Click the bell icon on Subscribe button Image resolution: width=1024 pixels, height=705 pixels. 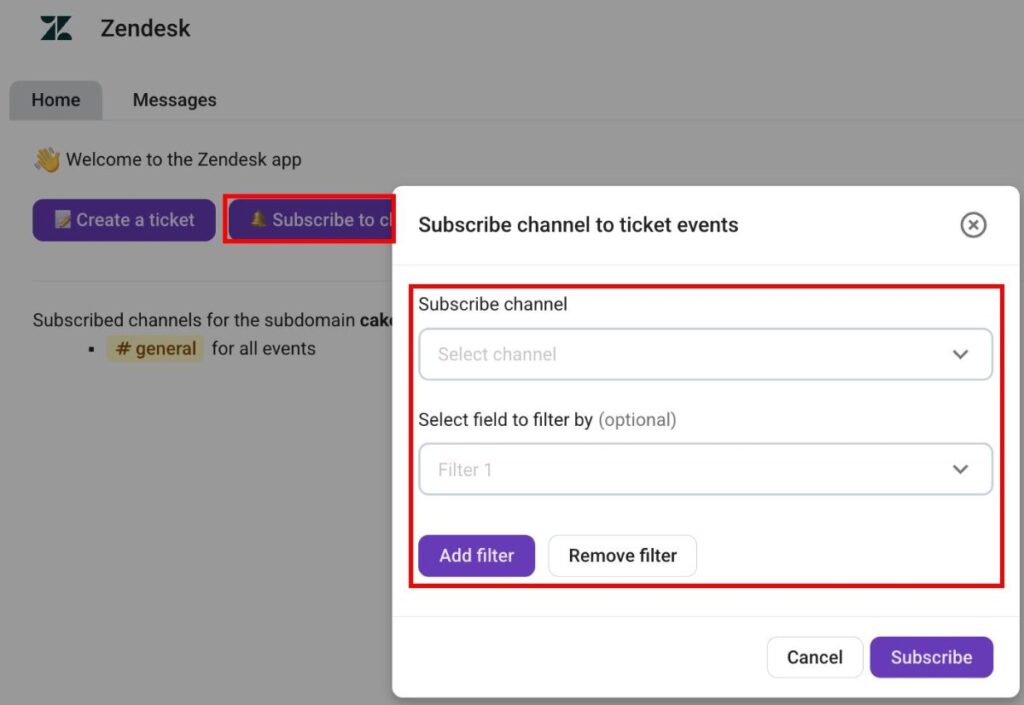click(x=258, y=220)
